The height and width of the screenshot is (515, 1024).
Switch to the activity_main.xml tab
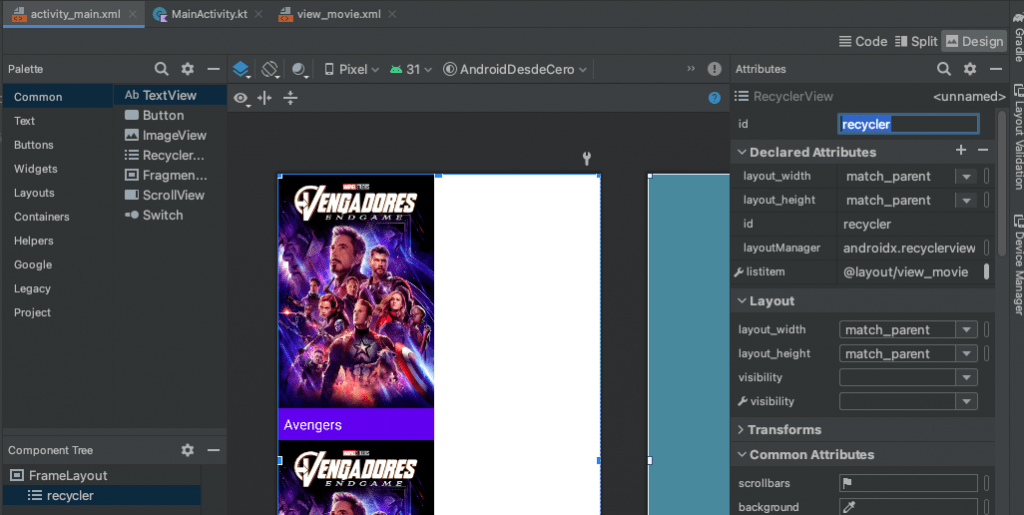coord(75,14)
